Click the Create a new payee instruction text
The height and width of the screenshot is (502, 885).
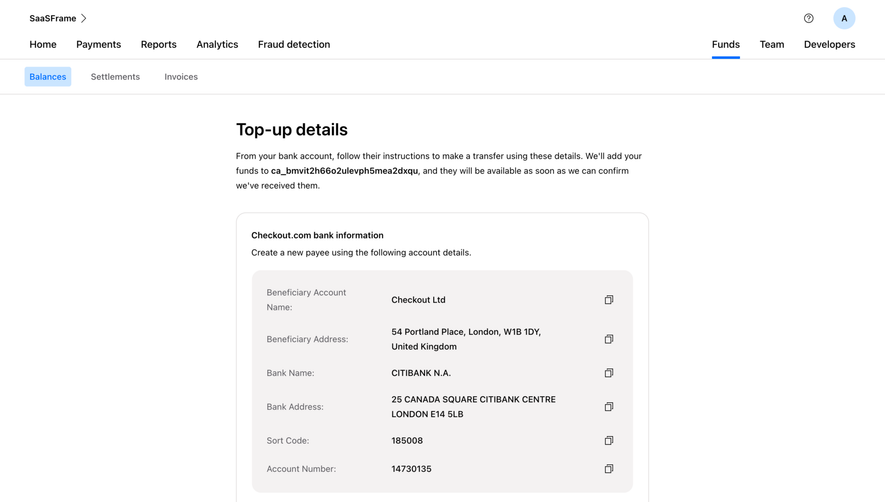click(x=361, y=253)
